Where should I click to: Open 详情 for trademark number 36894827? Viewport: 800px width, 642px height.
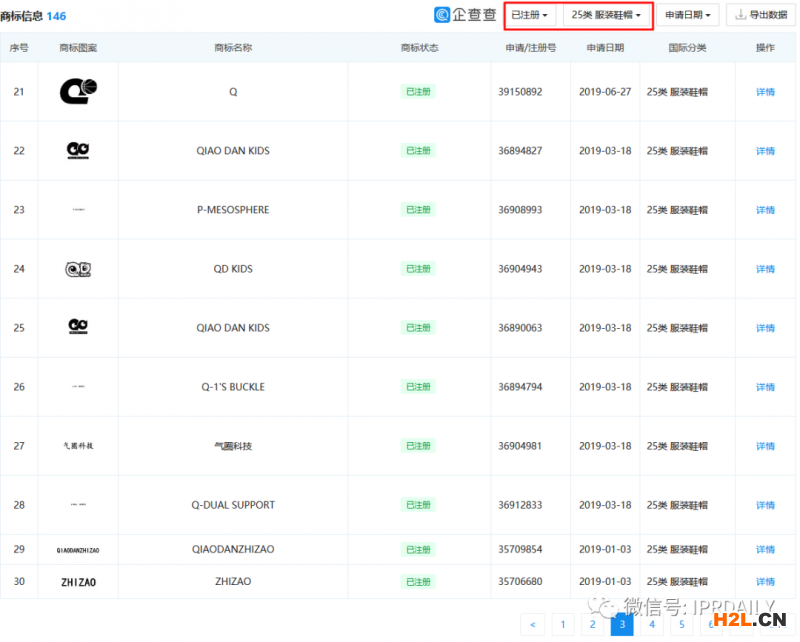click(765, 151)
